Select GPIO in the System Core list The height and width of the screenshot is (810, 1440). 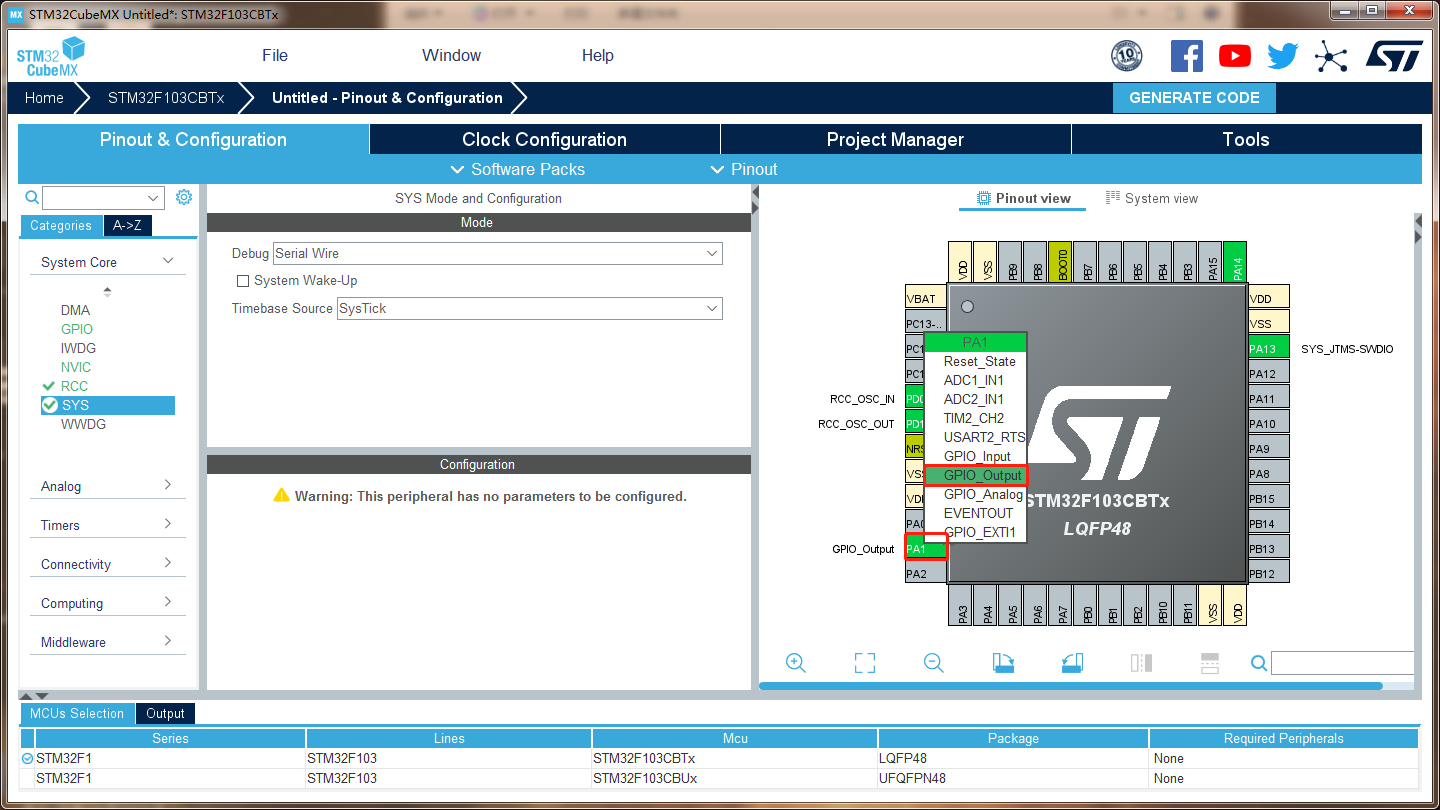pyautogui.click(x=77, y=329)
